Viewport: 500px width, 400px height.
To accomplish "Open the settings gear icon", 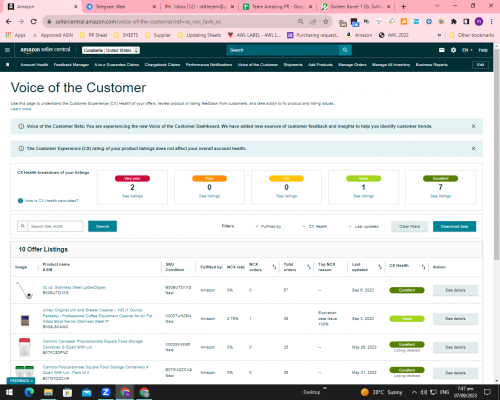I will click(453, 50).
